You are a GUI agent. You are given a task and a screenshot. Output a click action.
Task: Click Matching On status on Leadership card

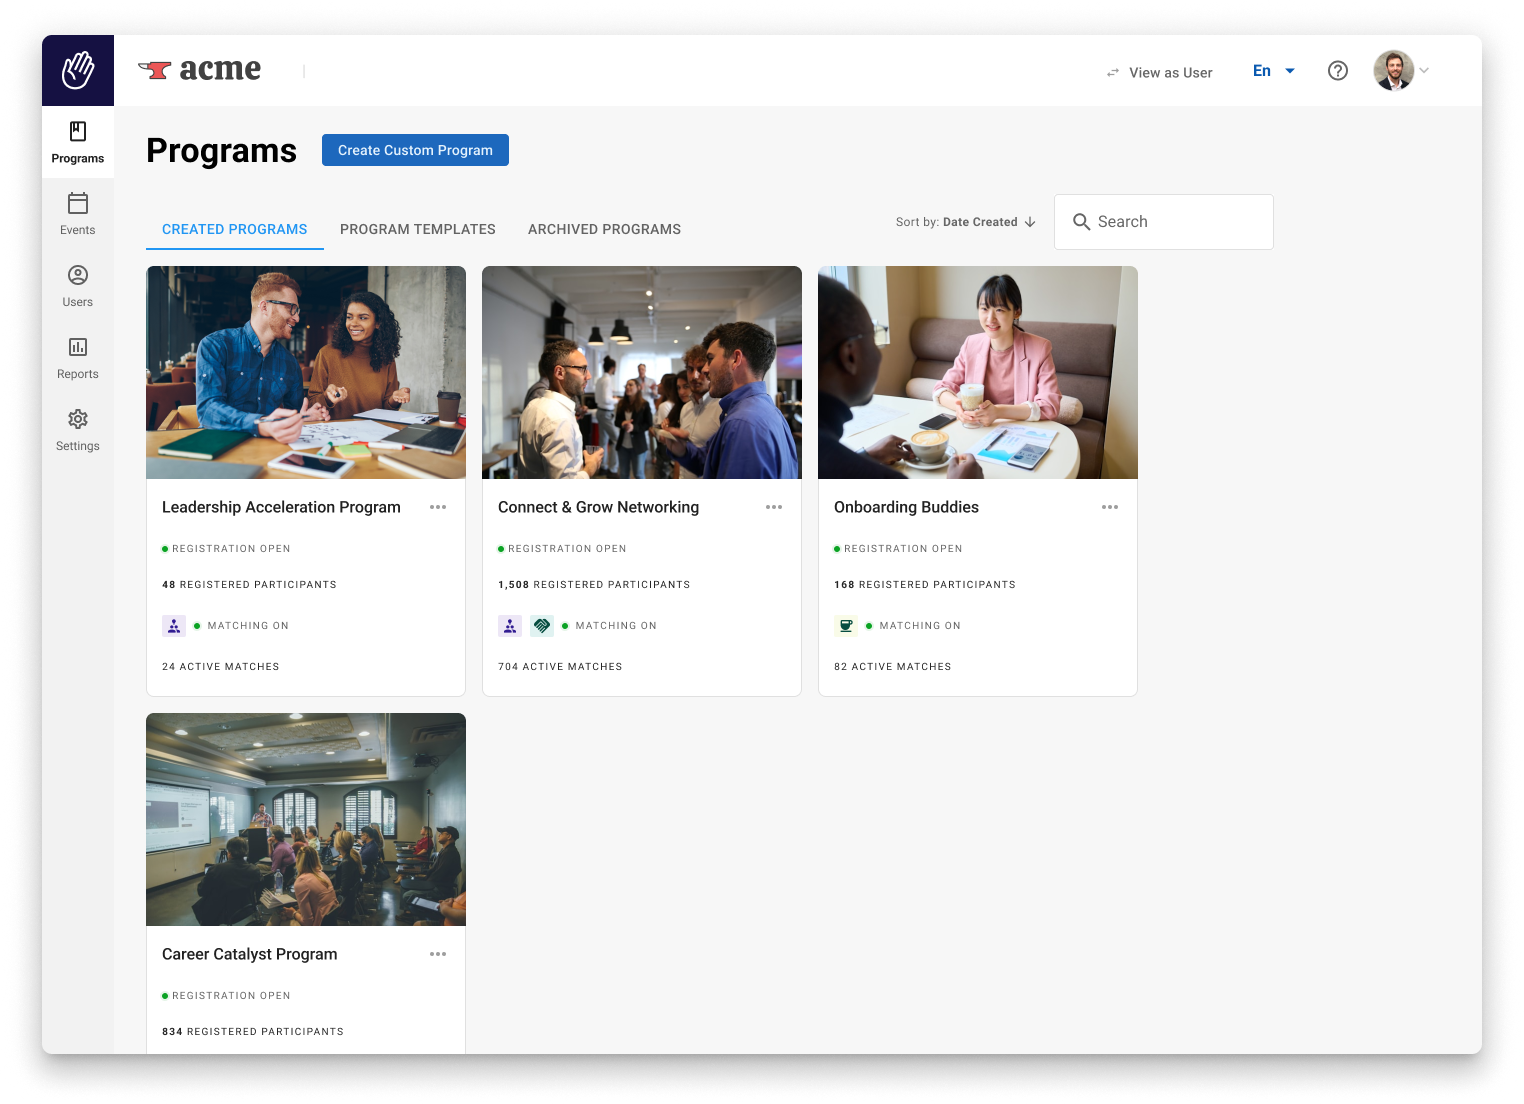241,626
